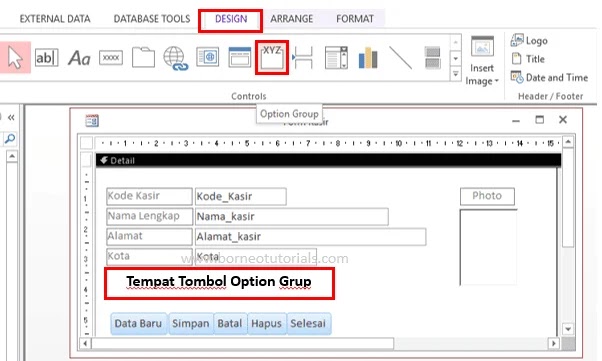Screen dimensions: 602x361
Task: Maximize the Form Kasir window
Action: click(x=539, y=120)
